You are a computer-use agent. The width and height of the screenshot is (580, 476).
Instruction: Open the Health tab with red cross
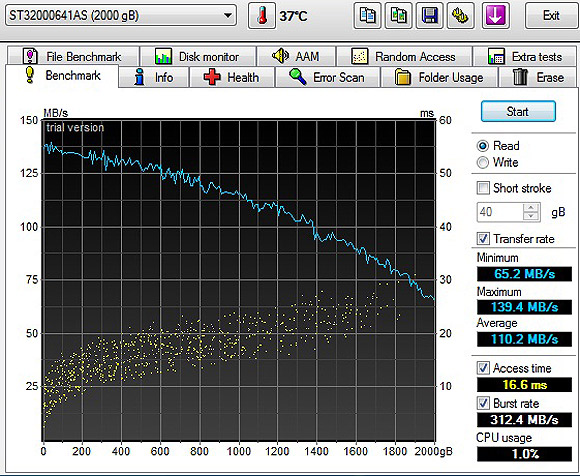coord(232,77)
